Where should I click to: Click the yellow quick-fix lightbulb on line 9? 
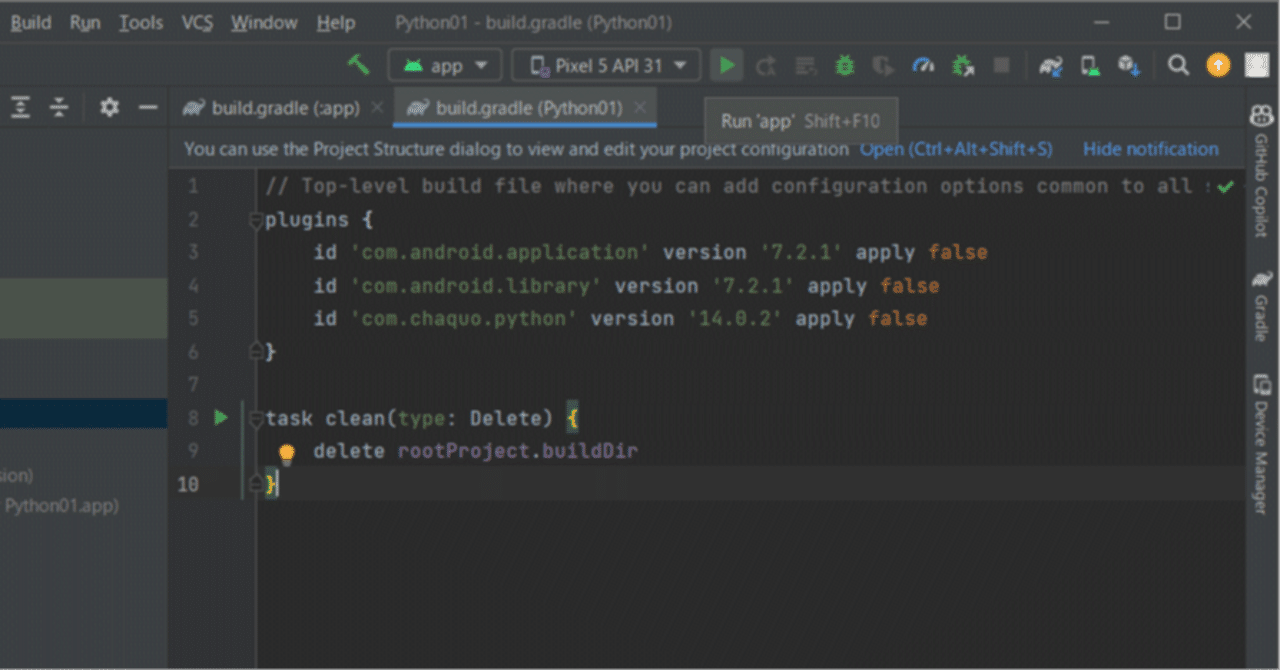pyautogui.click(x=286, y=452)
